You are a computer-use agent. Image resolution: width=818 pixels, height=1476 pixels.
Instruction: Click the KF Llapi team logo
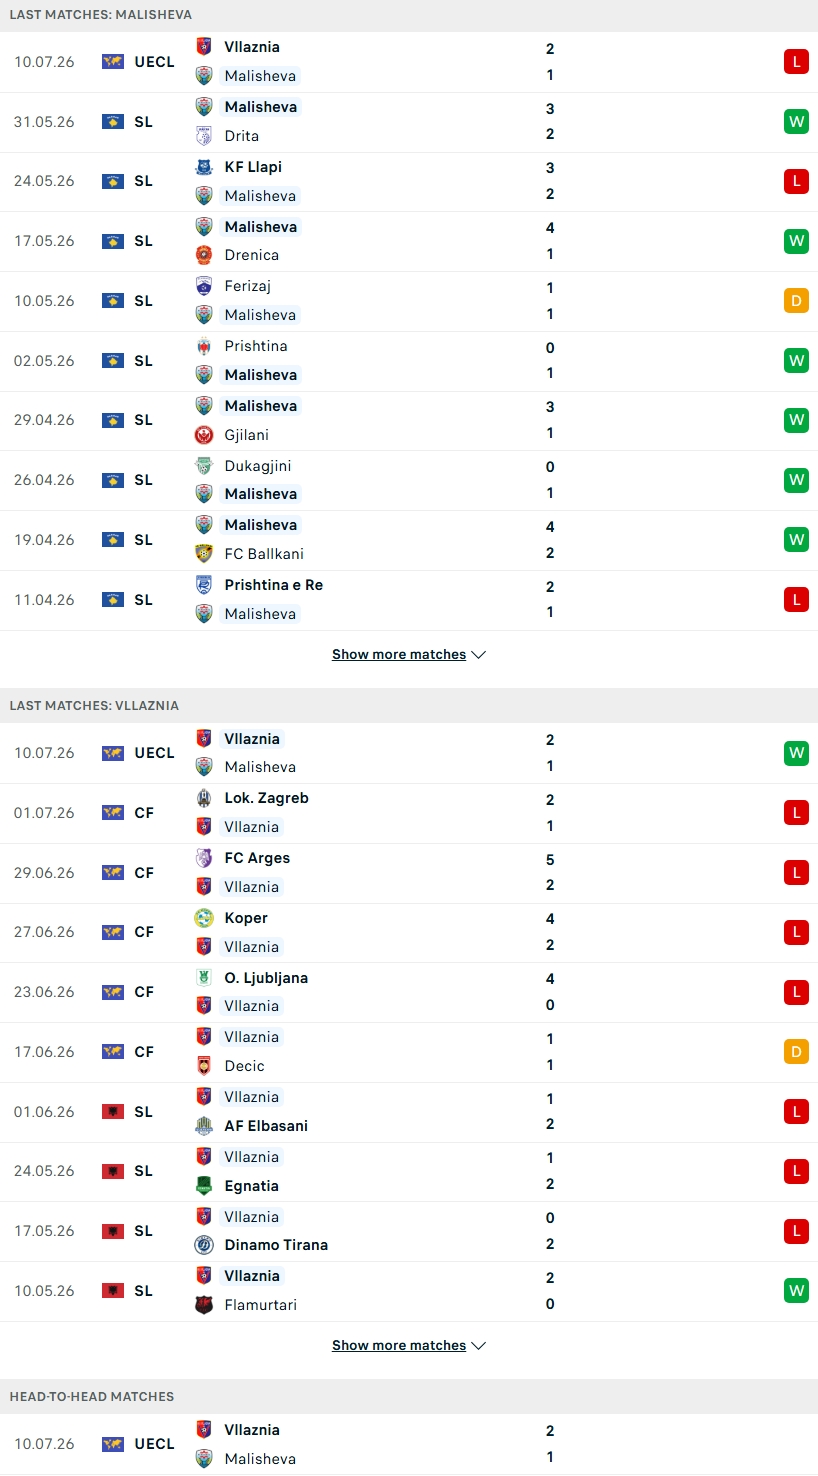(204, 167)
